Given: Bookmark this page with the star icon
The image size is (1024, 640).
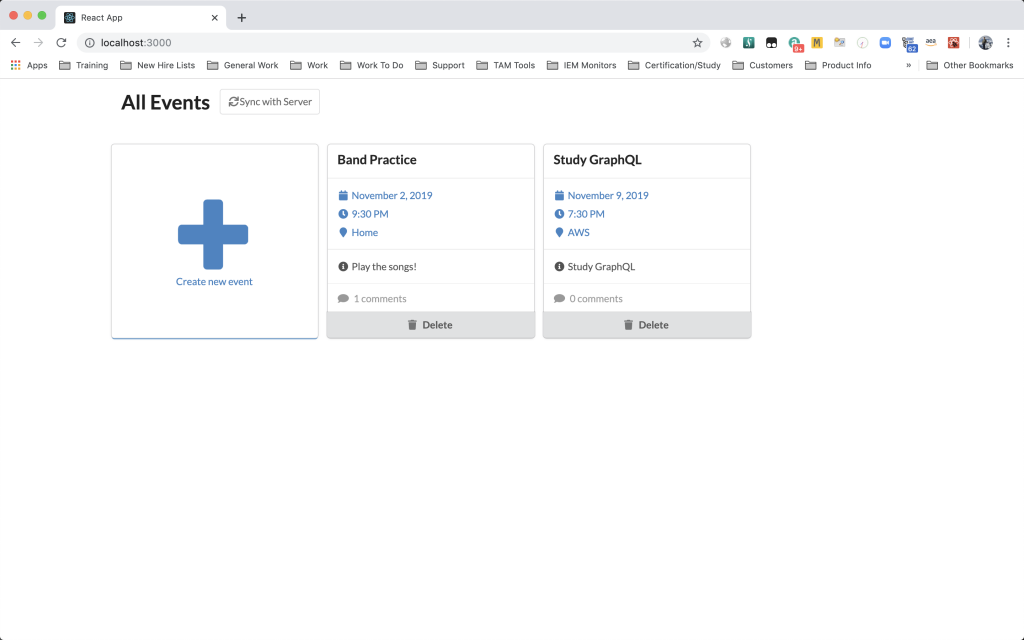Looking at the screenshot, I should 697,42.
